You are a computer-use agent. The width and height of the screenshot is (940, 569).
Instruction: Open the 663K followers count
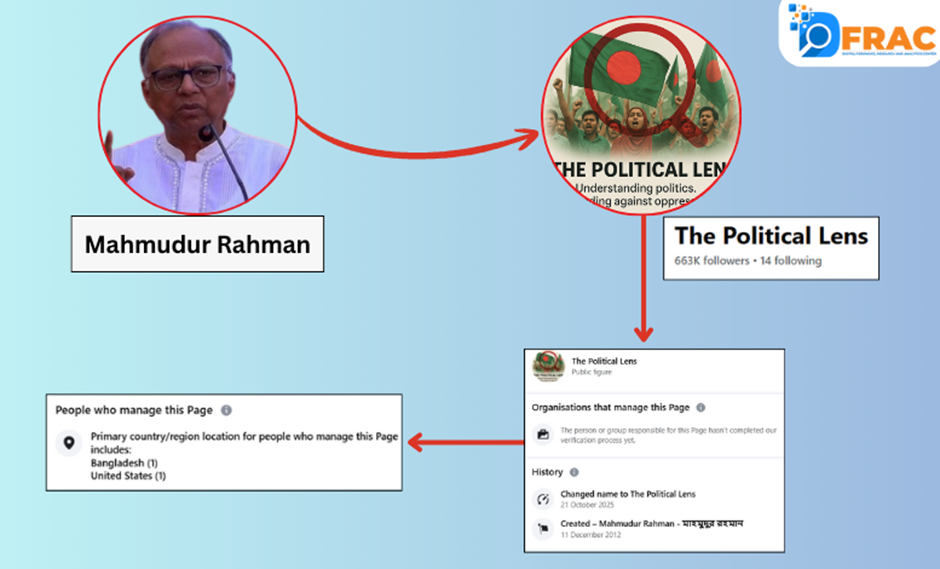pos(712,261)
